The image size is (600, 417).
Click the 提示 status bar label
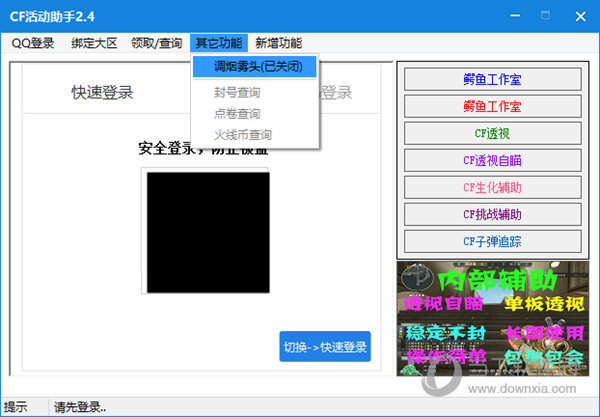click(x=16, y=407)
